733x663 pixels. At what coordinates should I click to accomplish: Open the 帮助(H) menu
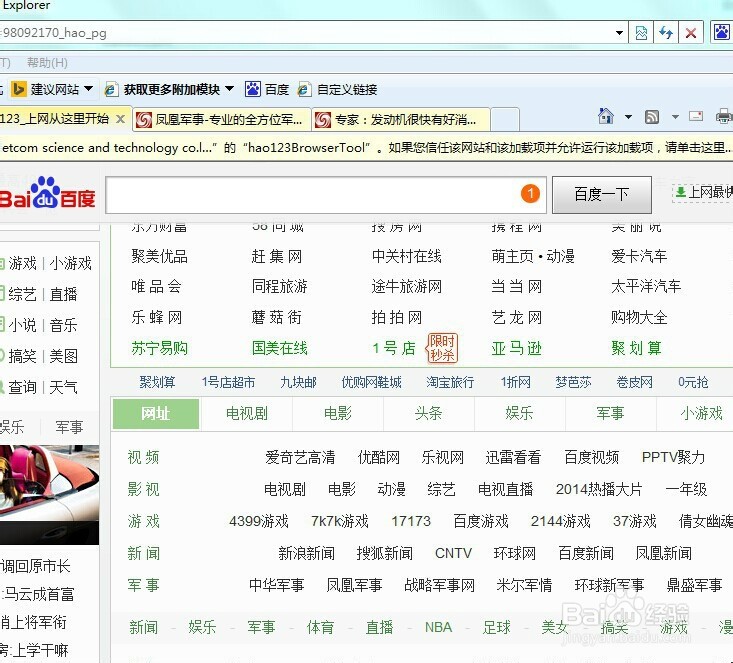click(47, 63)
